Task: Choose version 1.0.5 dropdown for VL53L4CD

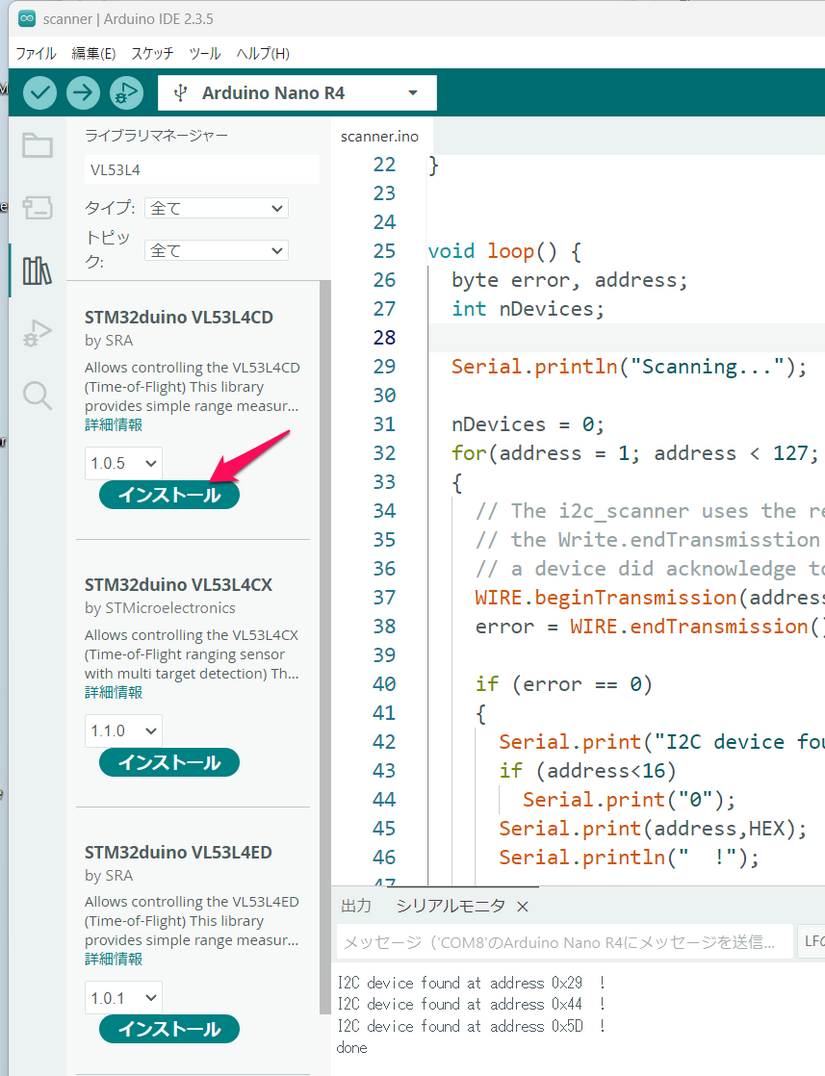Action: [x=123, y=463]
